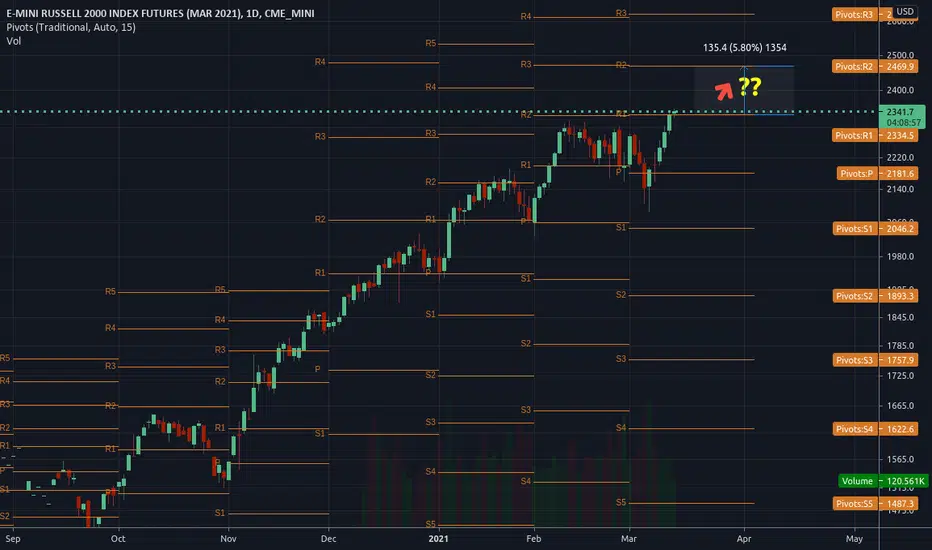Click the Pivots:R2 2469.9 price label
Image resolution: width=932 pixels, height=550 pixels.
pos(874,67)
